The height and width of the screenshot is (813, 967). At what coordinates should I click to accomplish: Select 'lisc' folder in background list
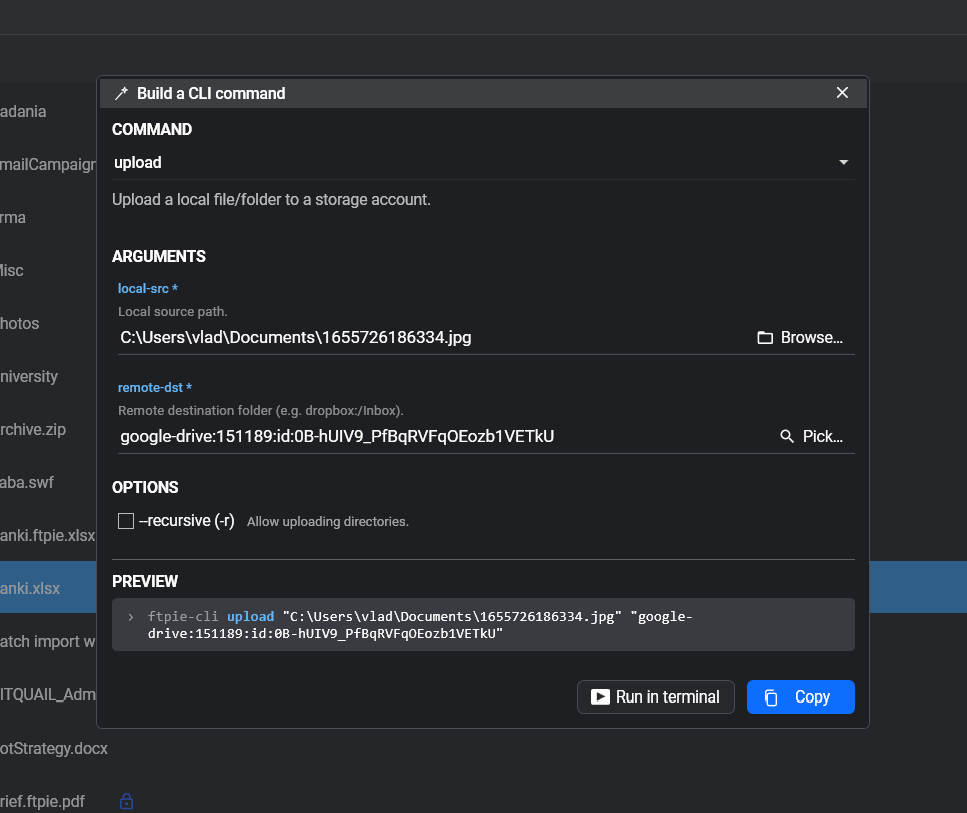[x=12, y=271]
